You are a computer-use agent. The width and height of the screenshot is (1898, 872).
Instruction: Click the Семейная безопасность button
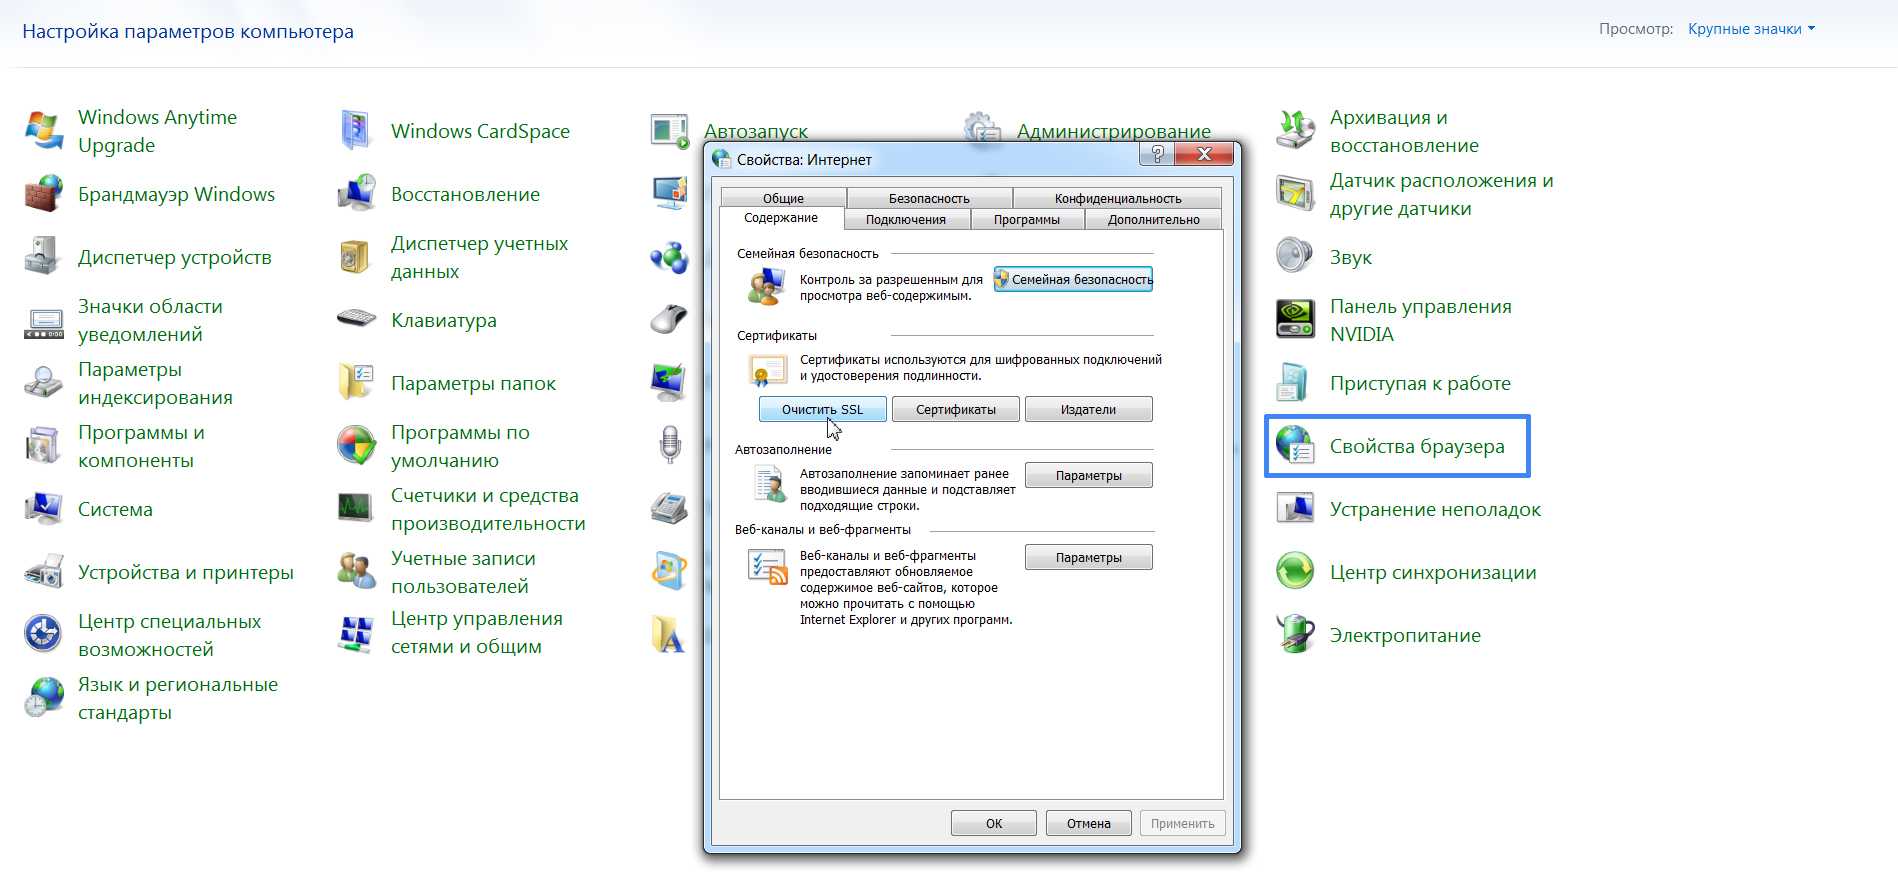[x=1073, y=280]
